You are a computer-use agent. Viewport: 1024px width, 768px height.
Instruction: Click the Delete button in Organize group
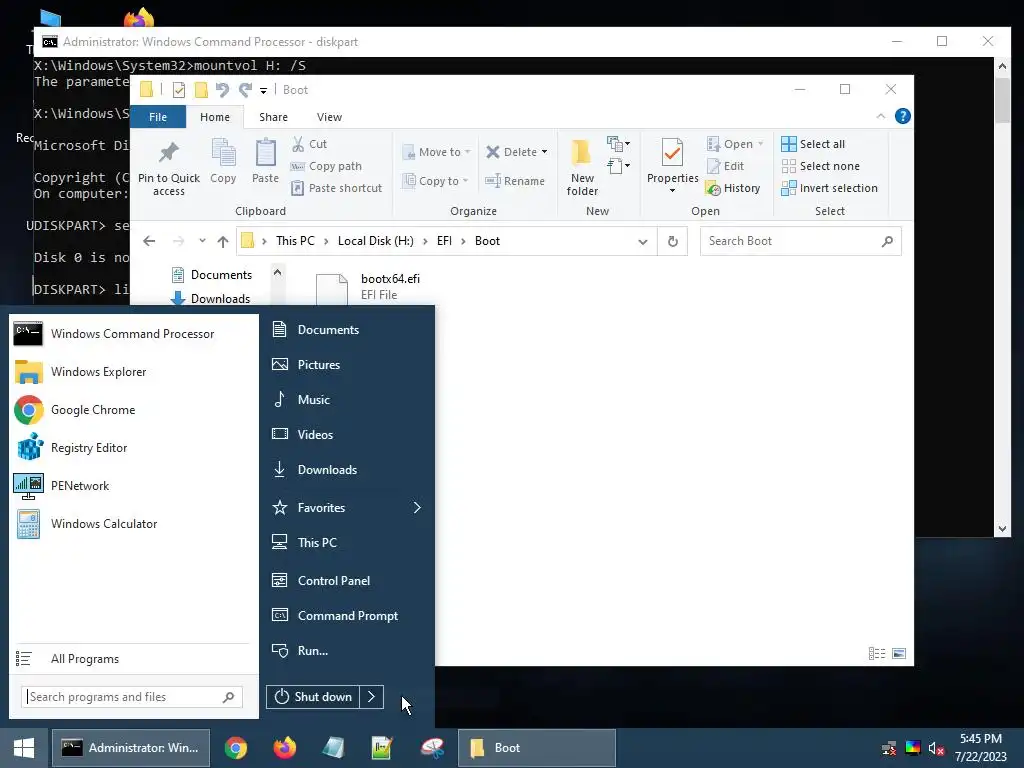point(511,152)
